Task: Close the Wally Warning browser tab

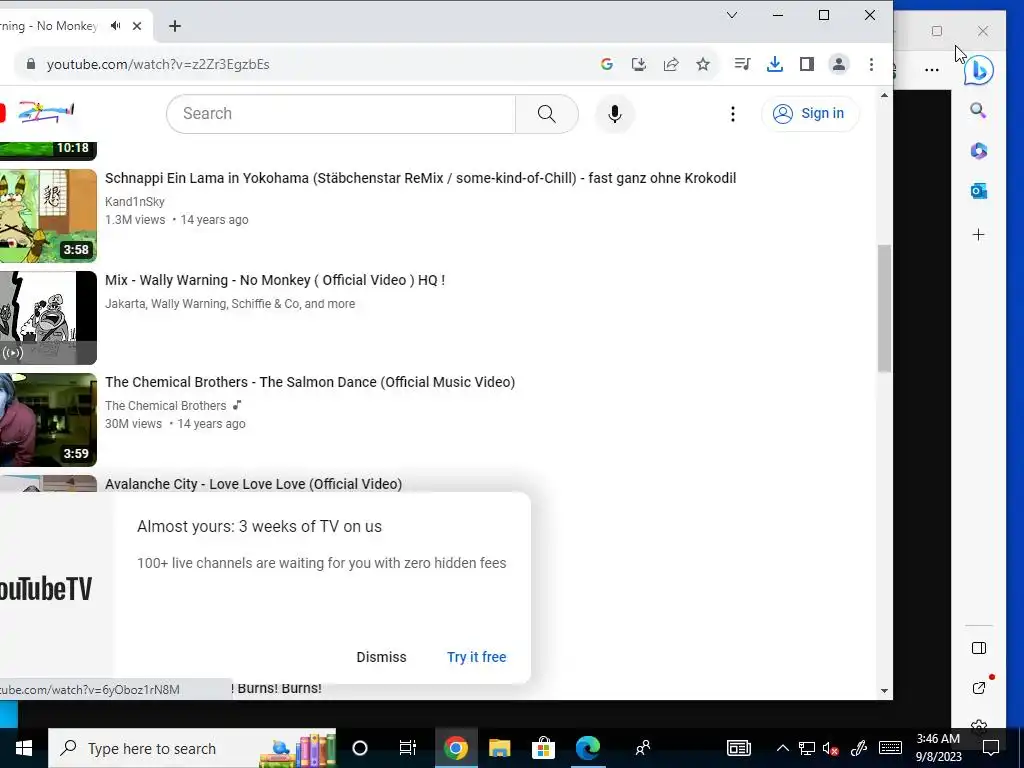Action: coord(136,26)
